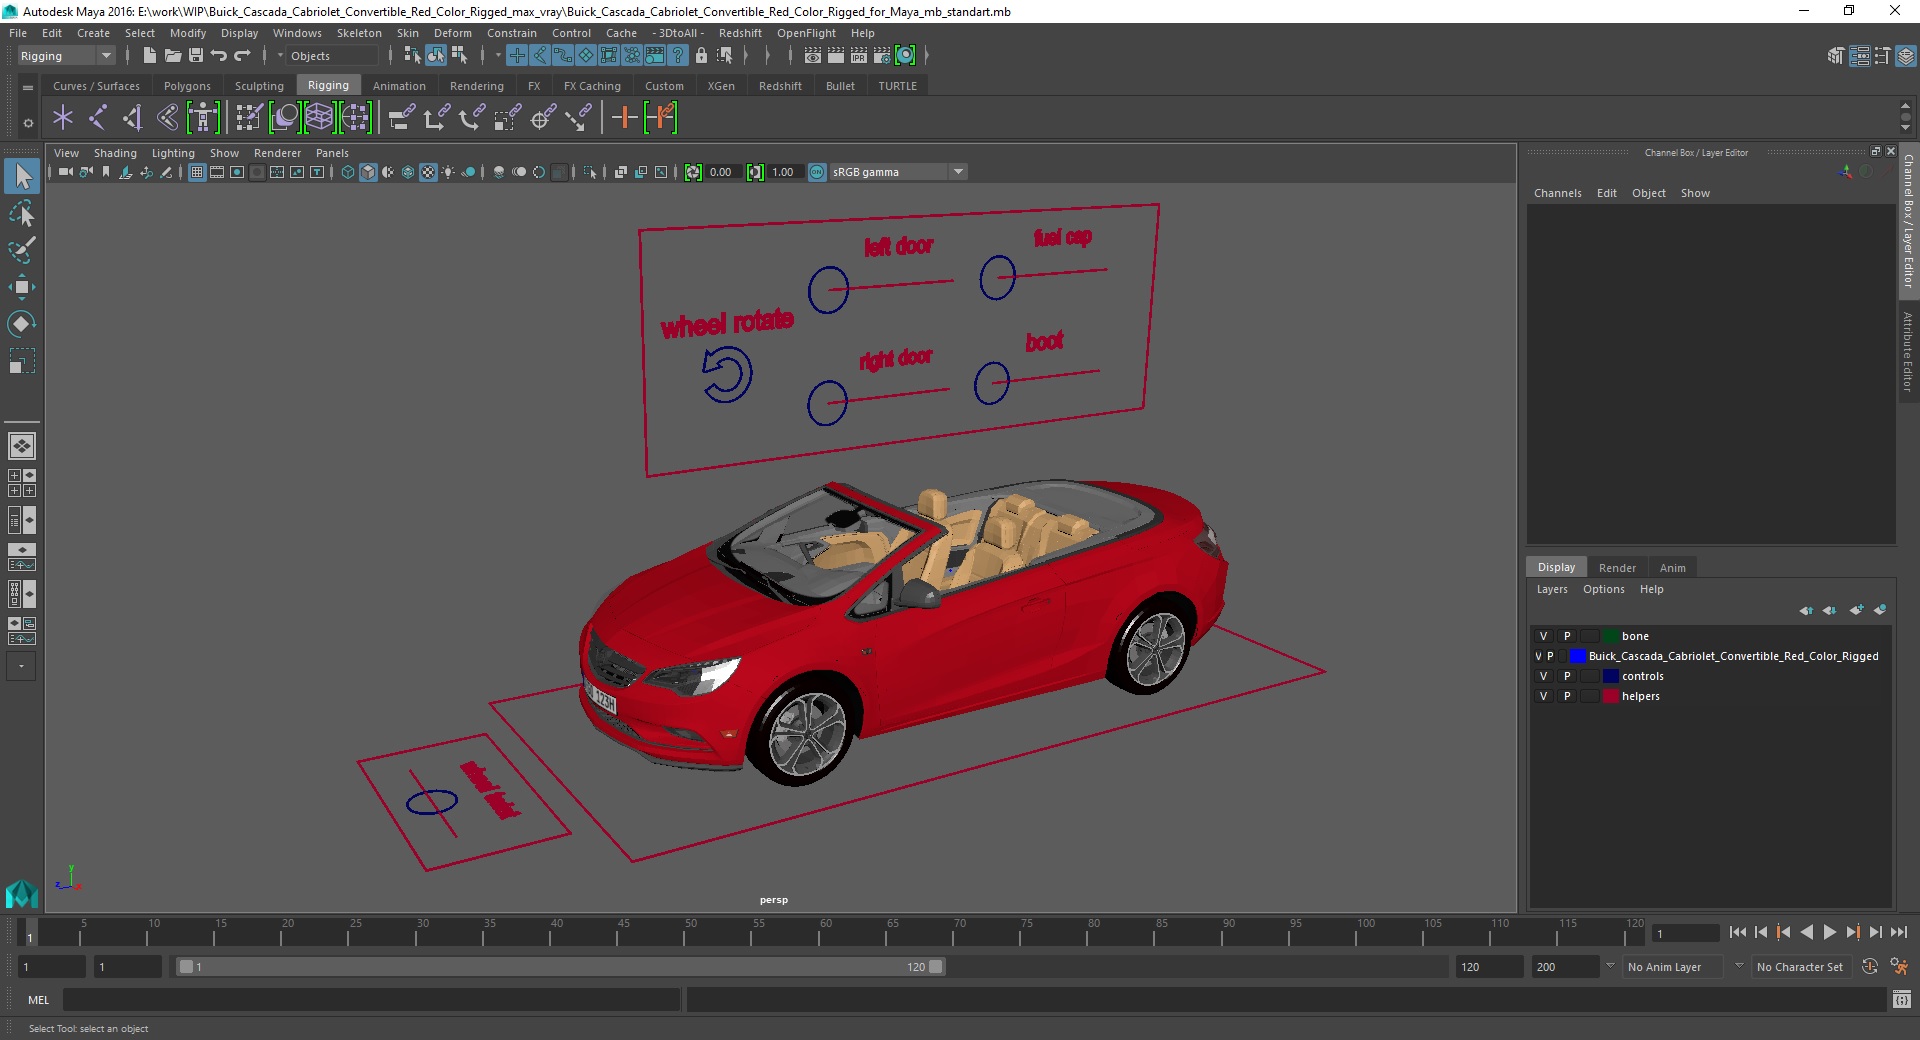Screen dimensions: 1920x1040
Task: Switch to four view layout
Action: (22, 483)
